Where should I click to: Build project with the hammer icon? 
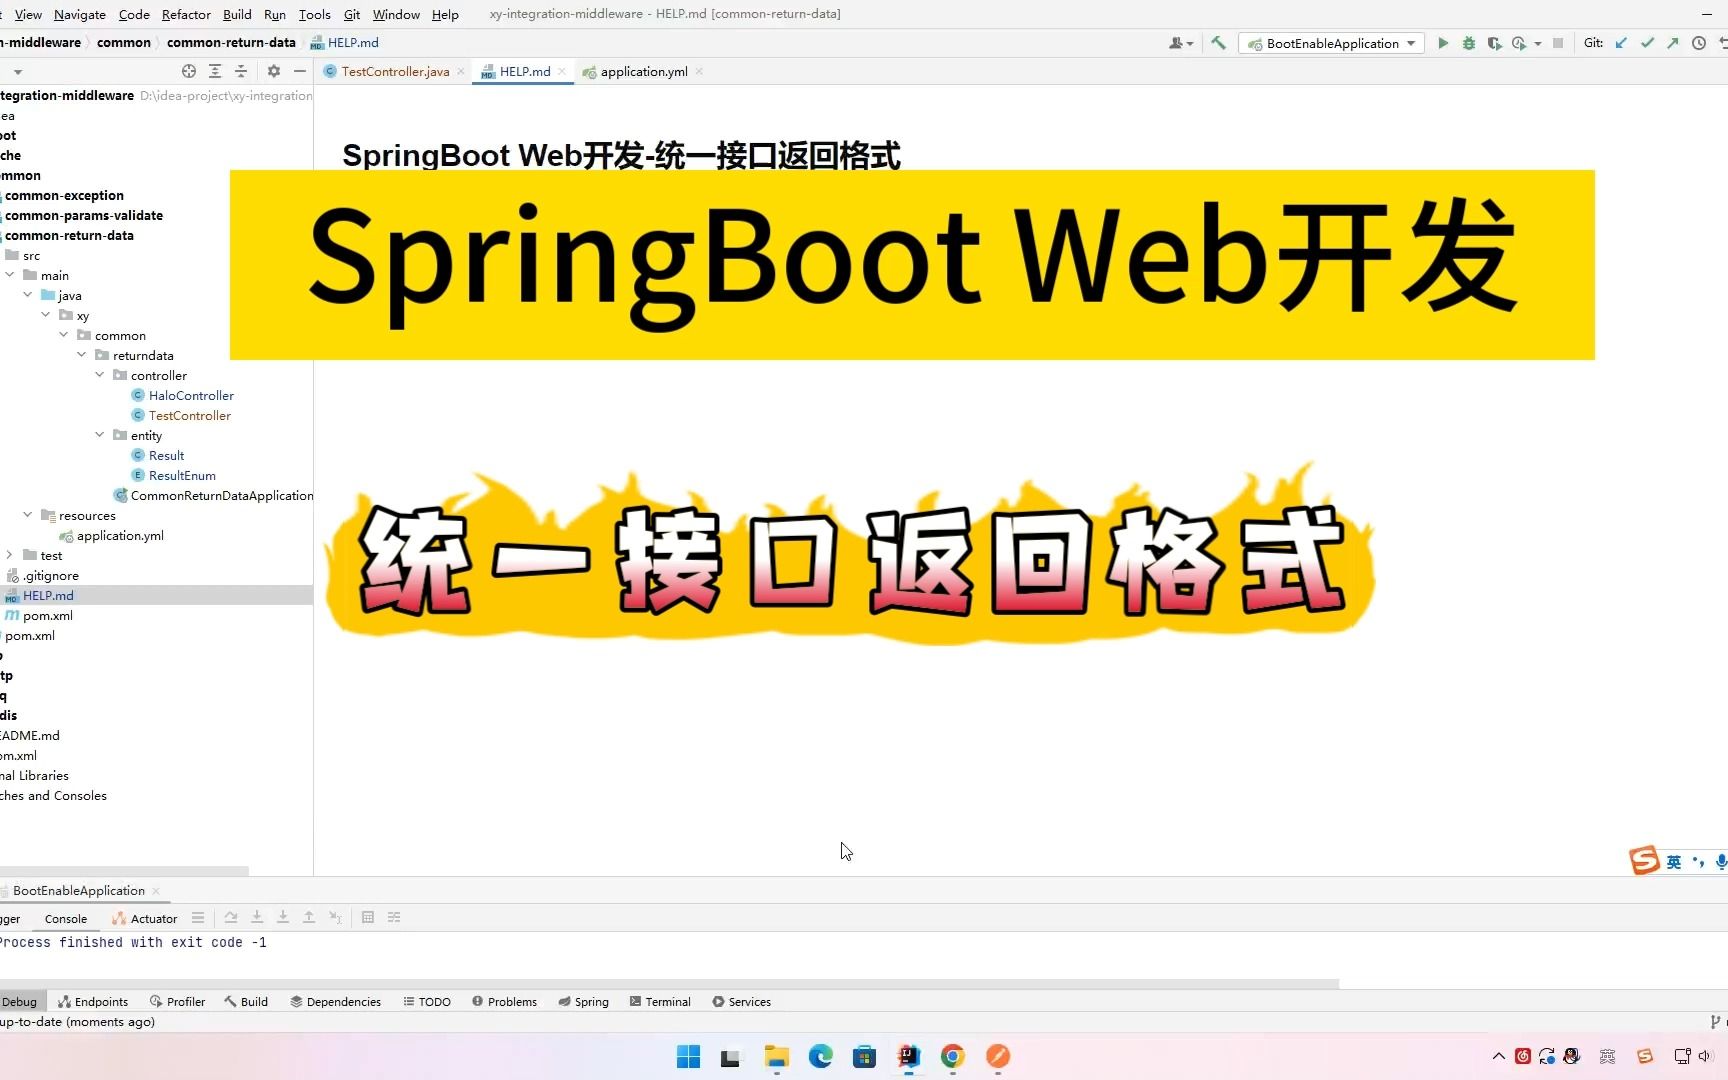tap(1218, 43)
